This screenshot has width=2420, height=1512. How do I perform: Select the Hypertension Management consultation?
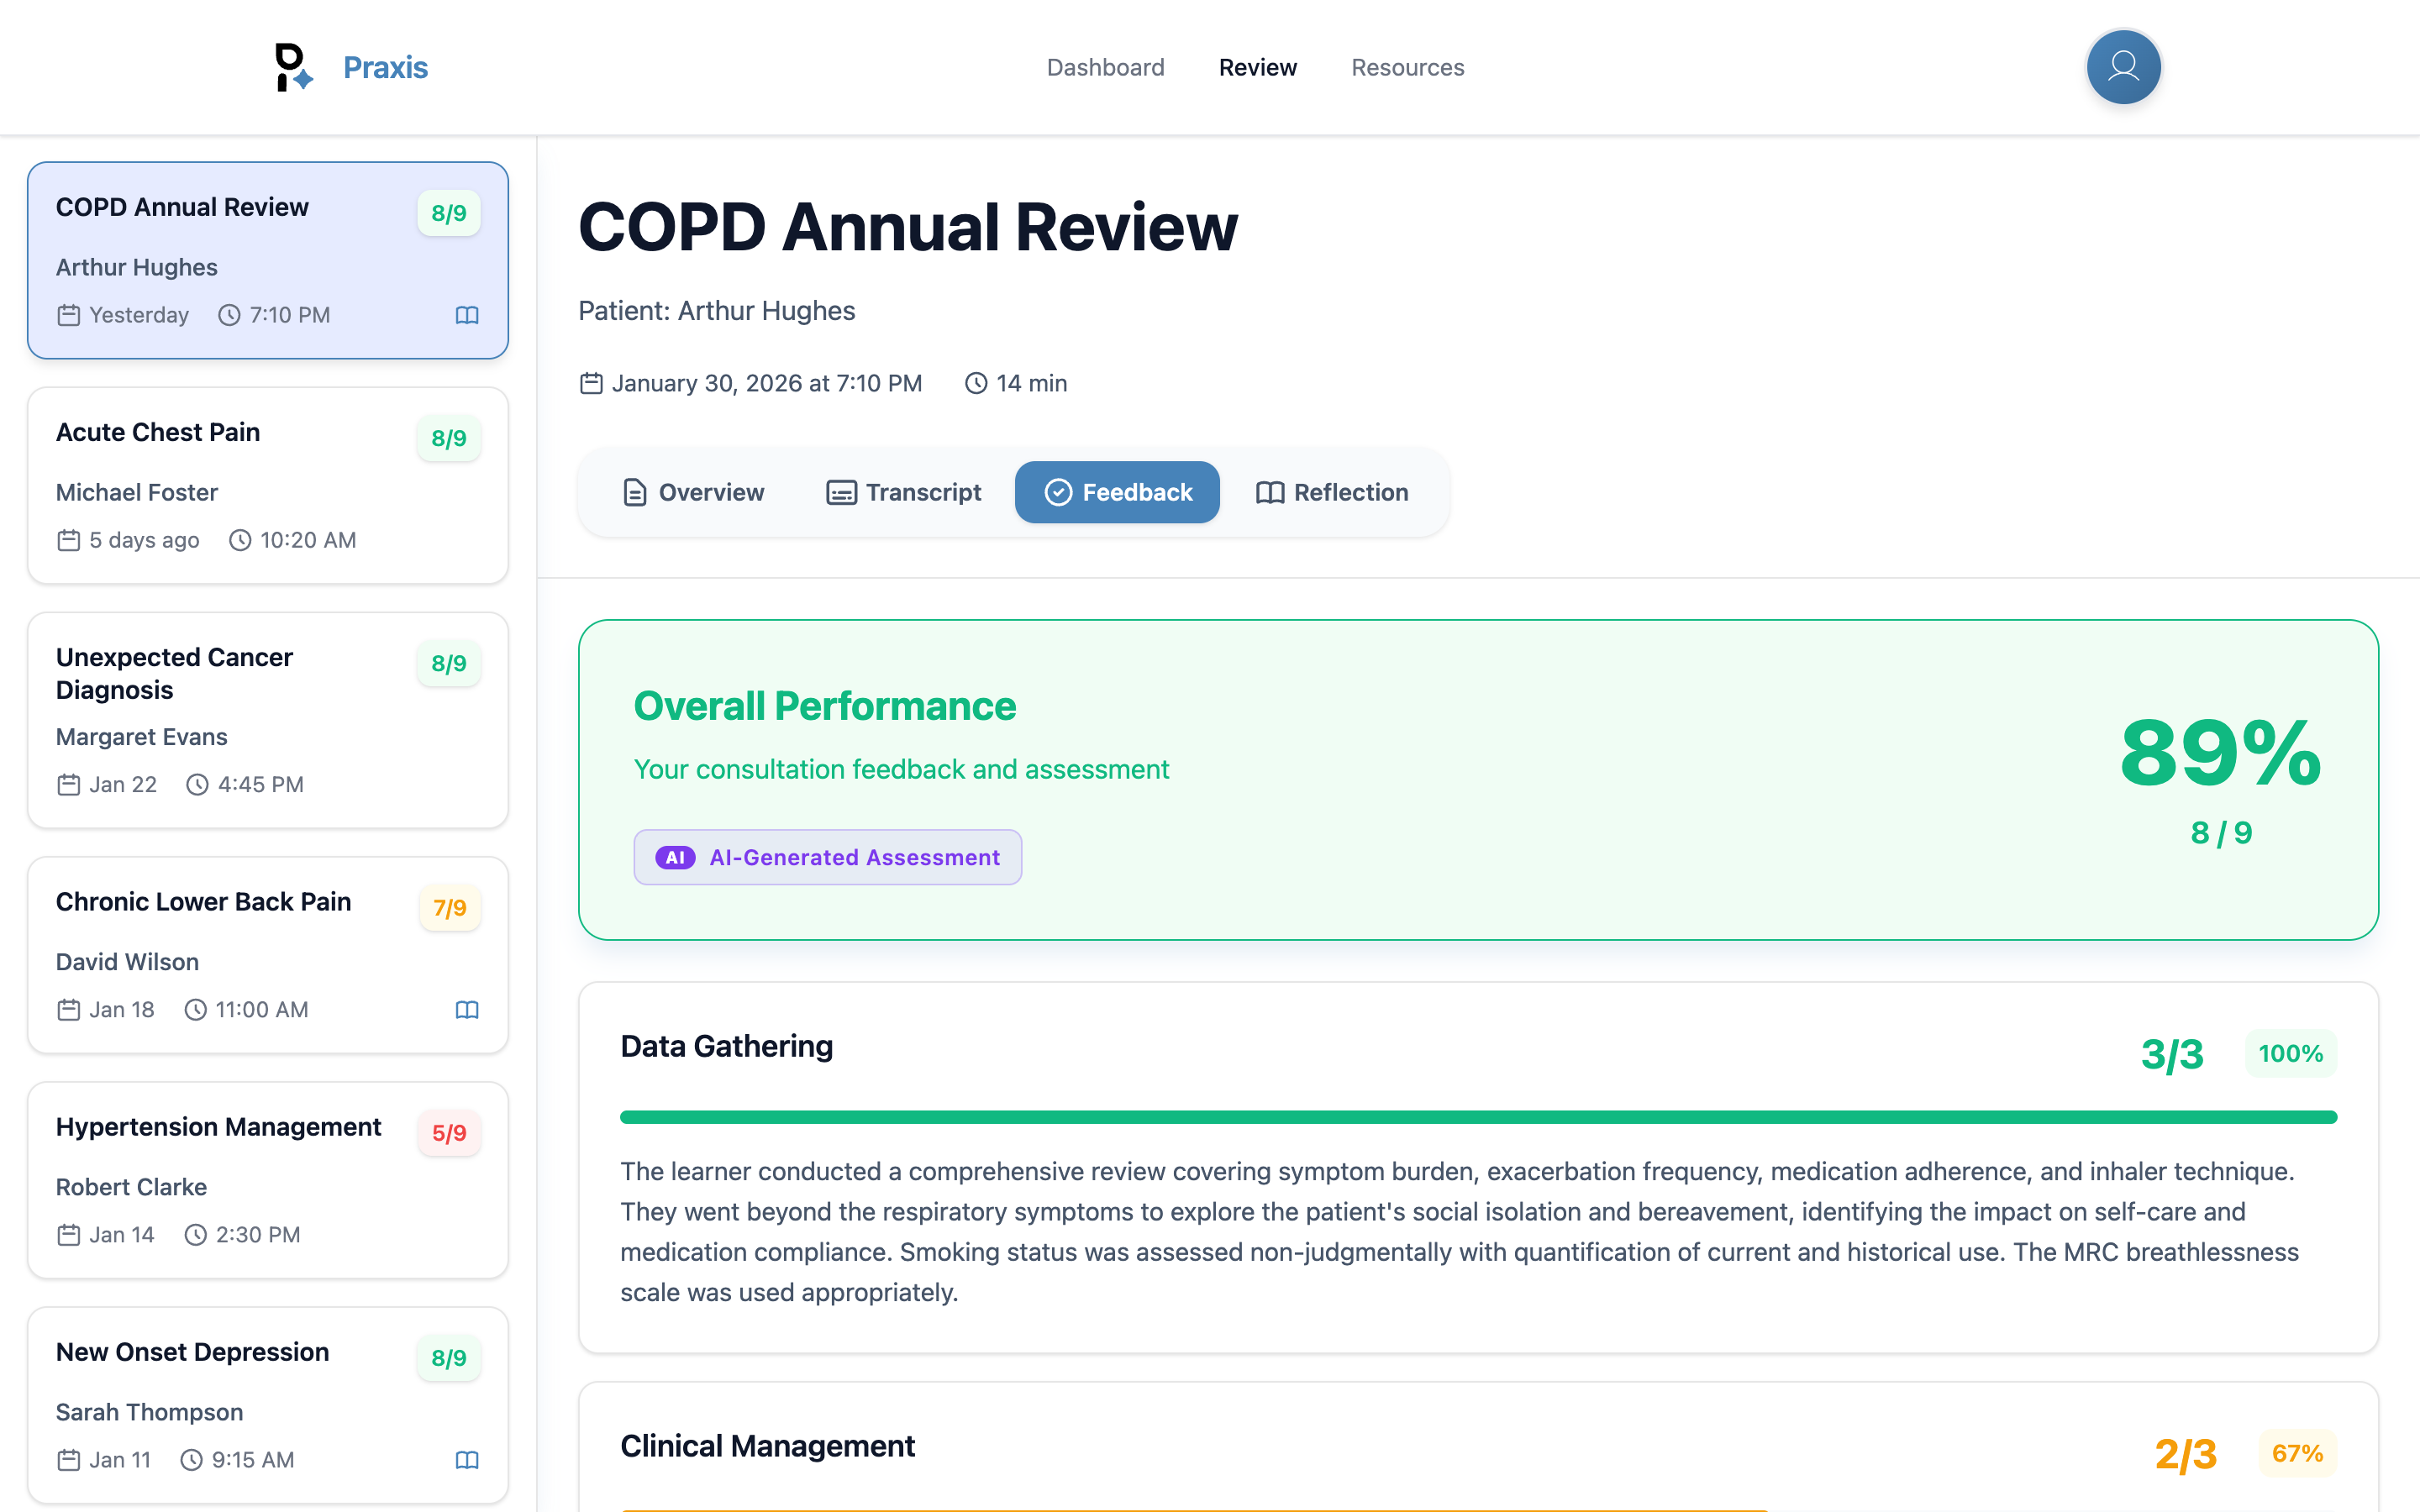click(267, 1182)
